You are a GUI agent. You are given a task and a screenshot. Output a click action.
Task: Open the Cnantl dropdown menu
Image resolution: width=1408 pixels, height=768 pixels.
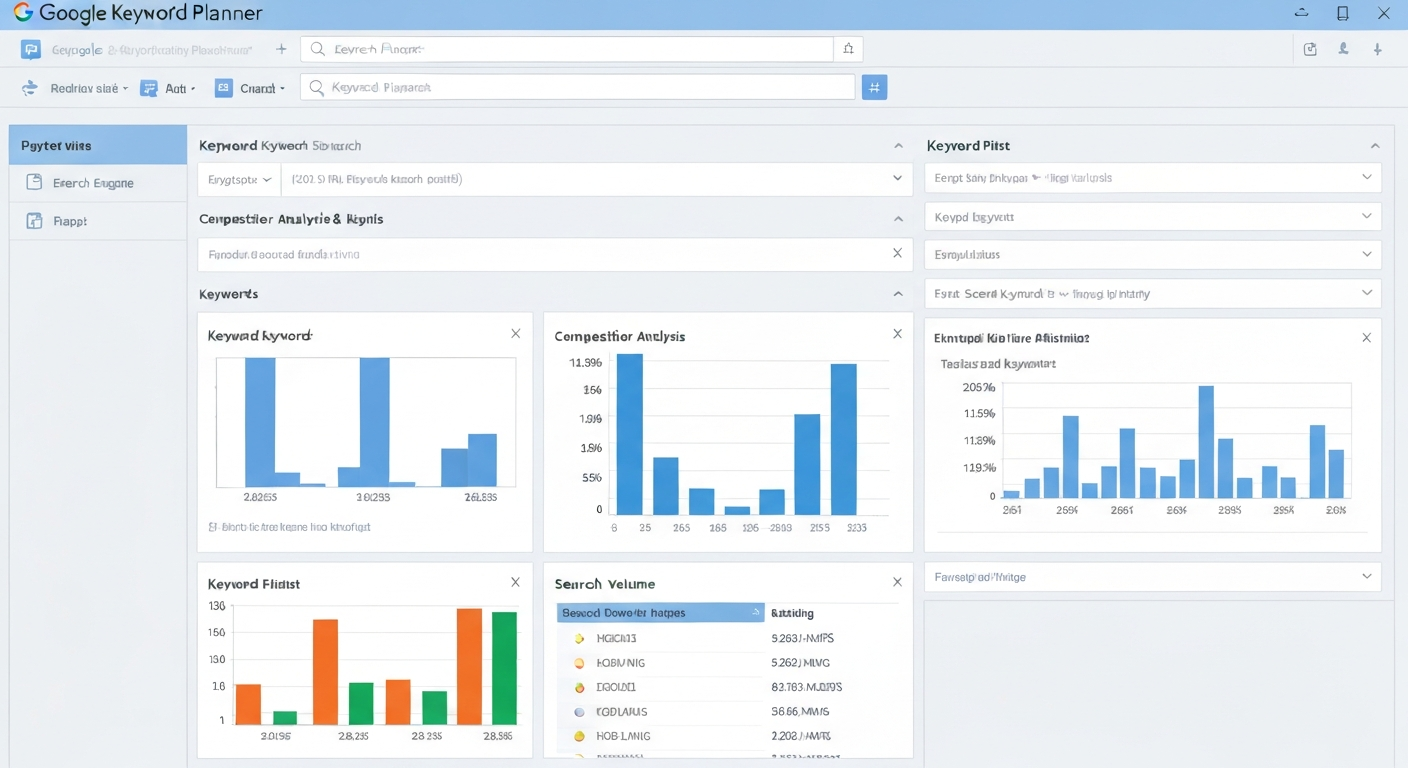(251, 88)
